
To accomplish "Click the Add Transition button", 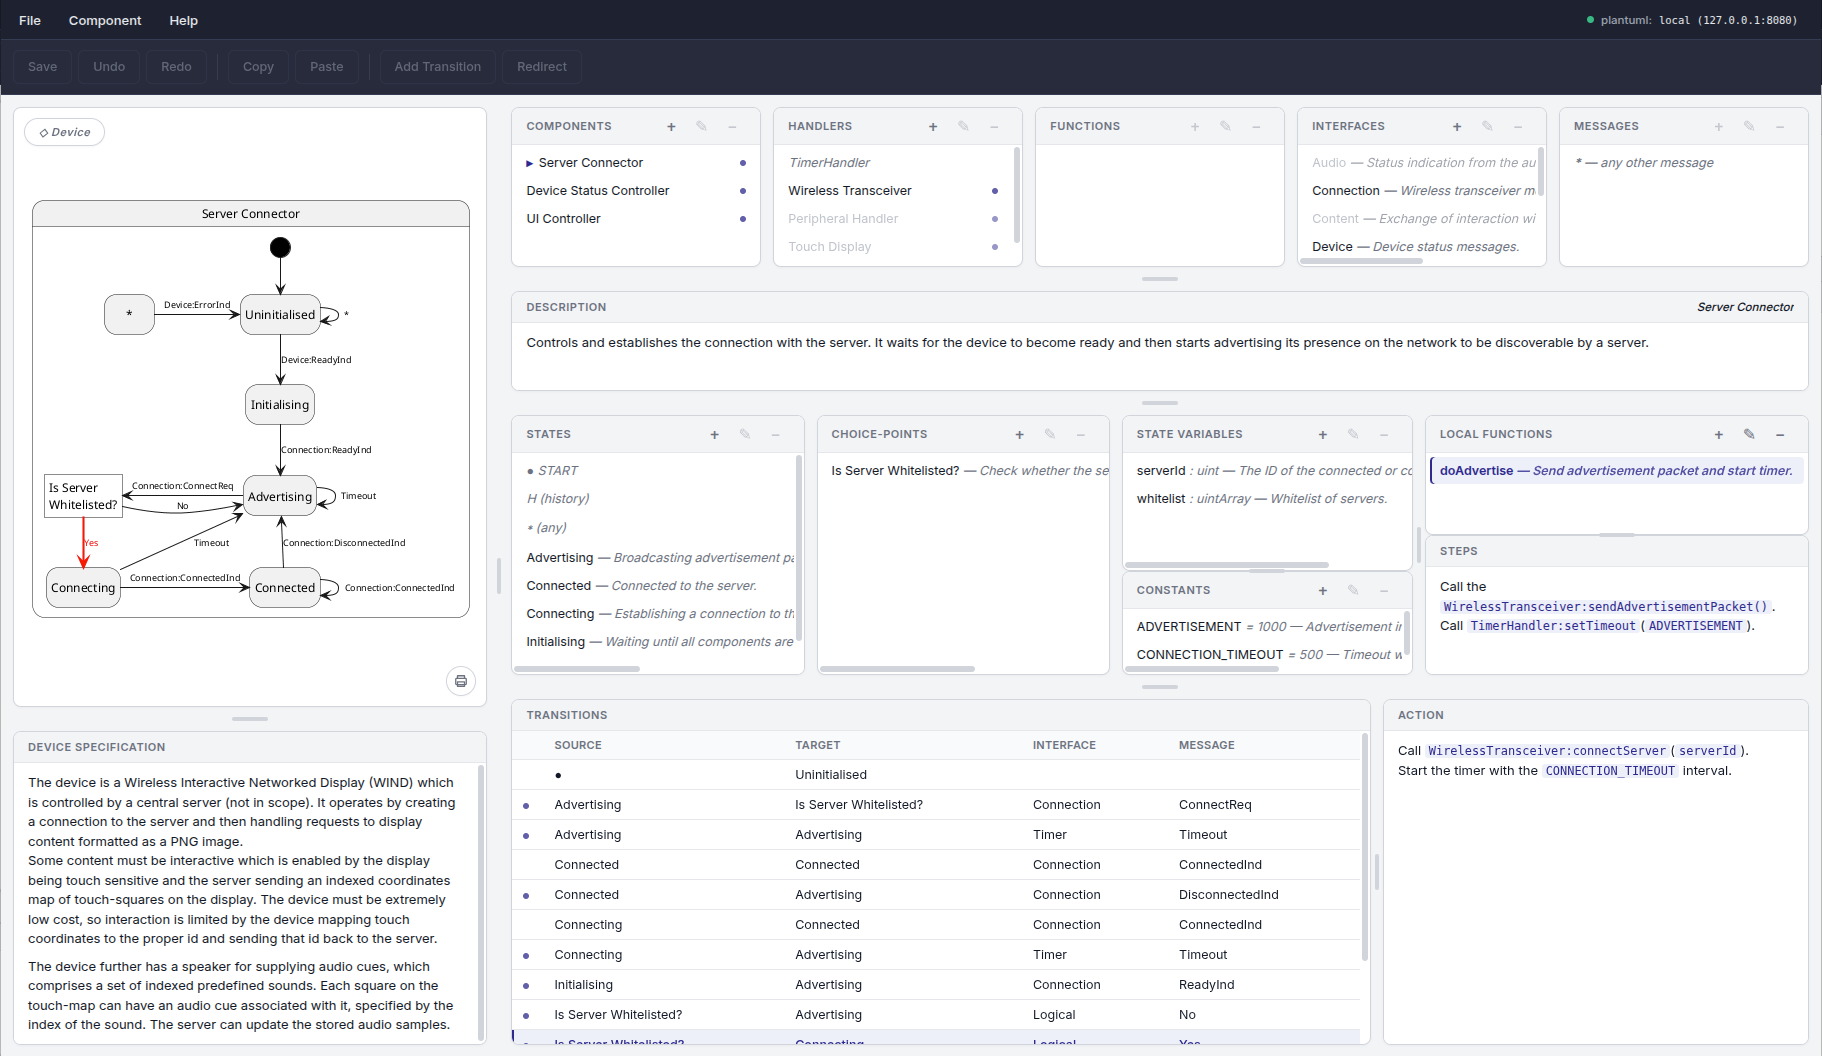I will point(438,67).
